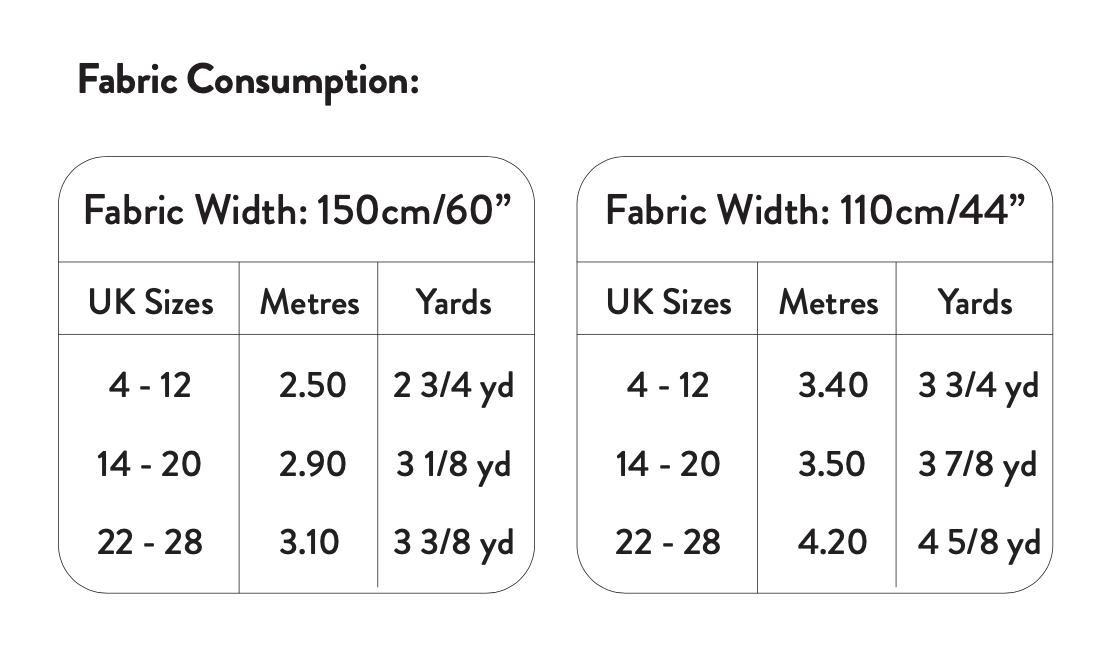This screenshot has width=1114, height=658.
Task: Select the 2.90 metres value
Action: click(x=312, y=464)
